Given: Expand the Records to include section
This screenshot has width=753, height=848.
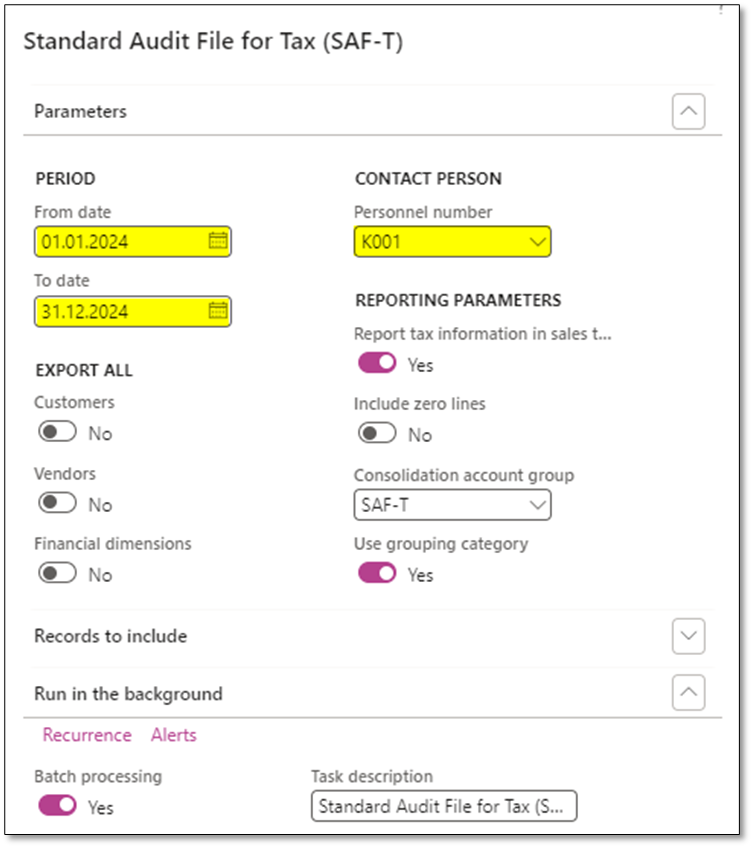Looking at the screenshot, I should click(x=688, y=636).
